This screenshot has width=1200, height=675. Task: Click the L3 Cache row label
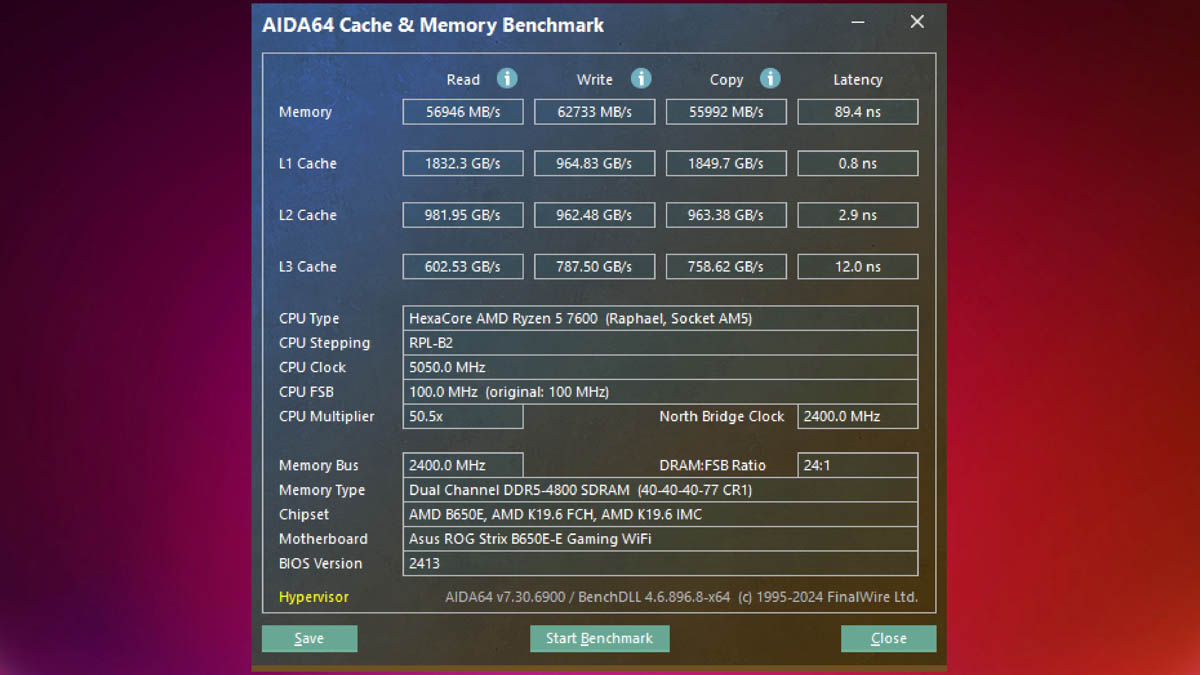click(308, 267)
